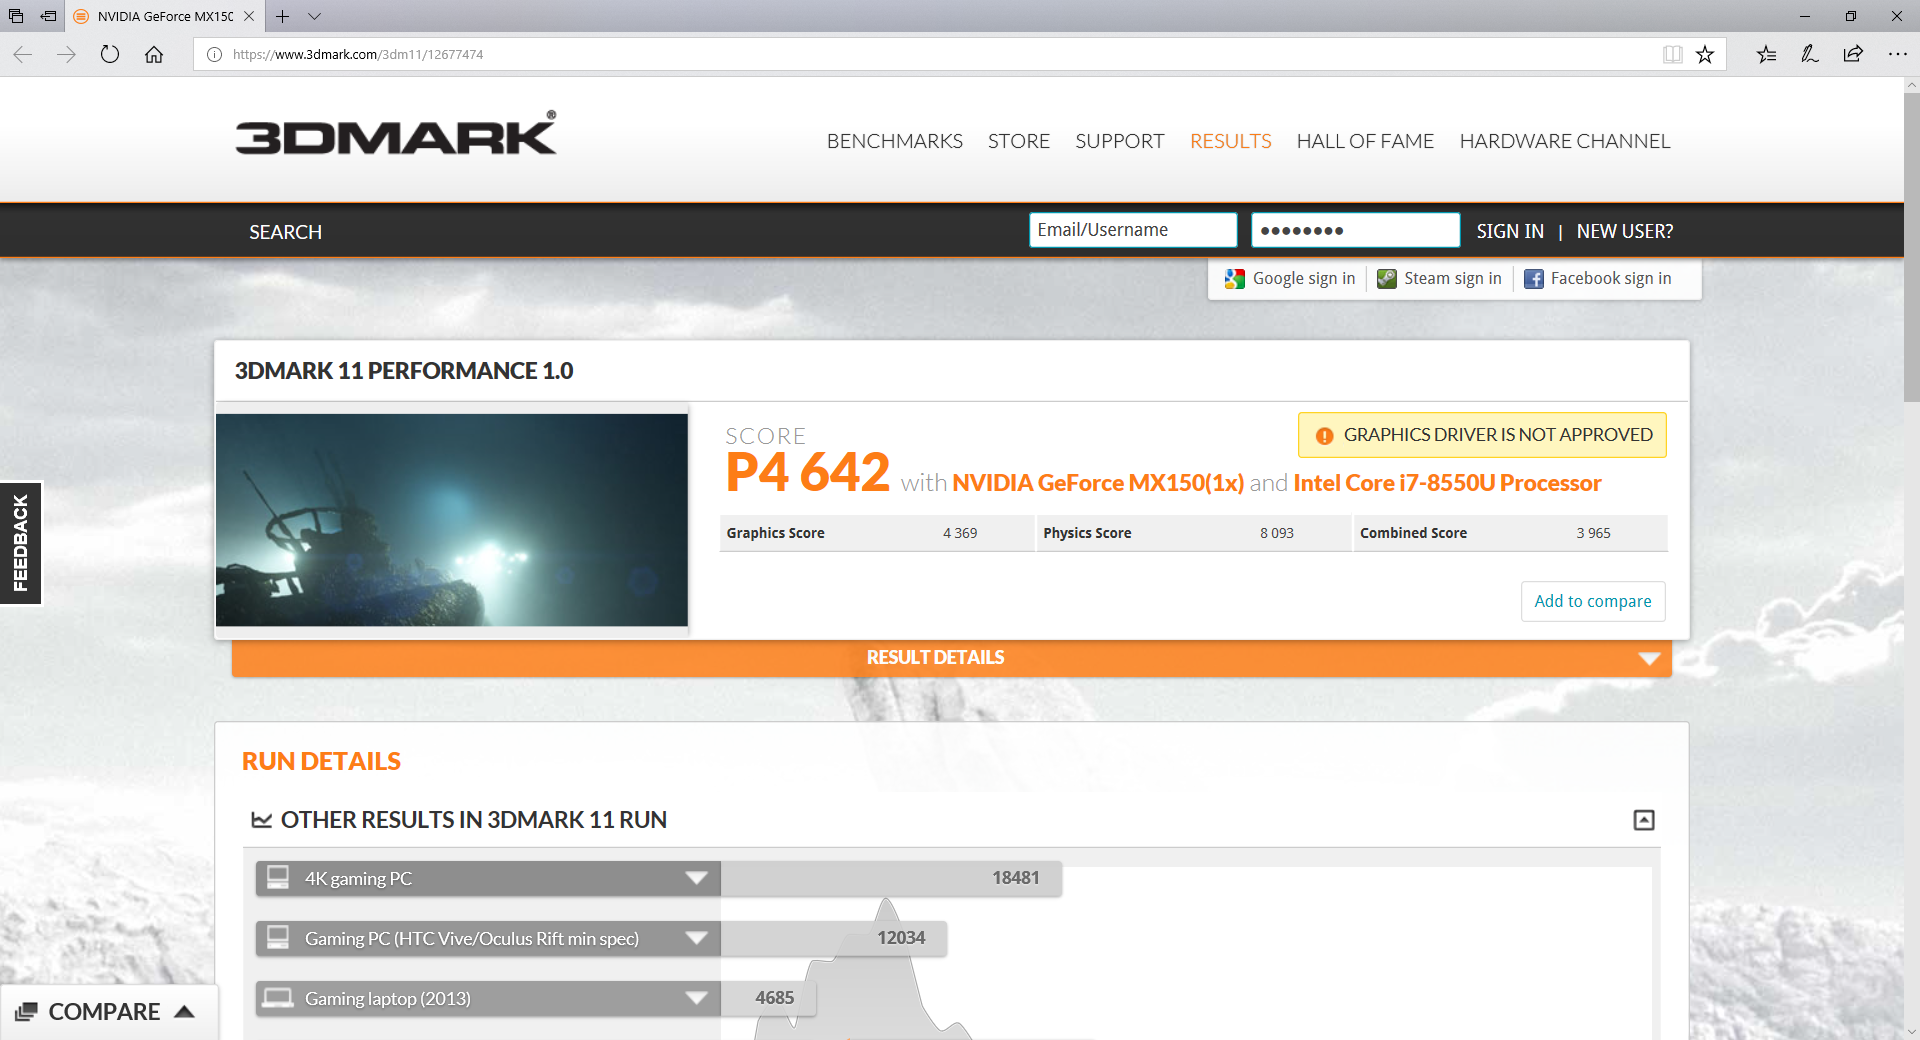Image resolution: width=1920 pixels, height=1040 pixels.
Task: Click the 3DMark logo
Action: (396, 134)
